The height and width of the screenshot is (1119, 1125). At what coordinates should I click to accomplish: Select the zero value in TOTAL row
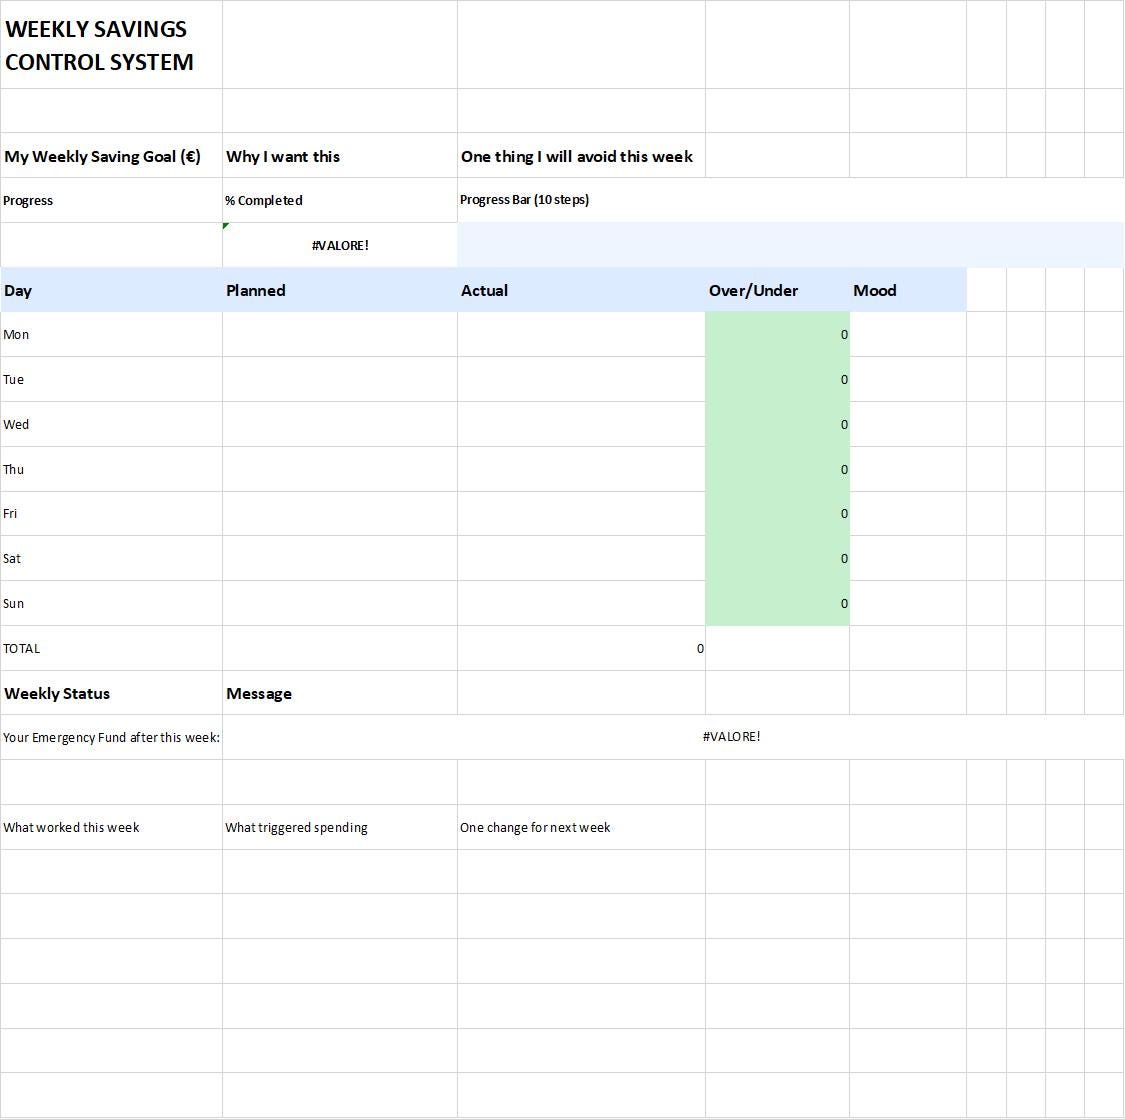[x=580, y=648]
